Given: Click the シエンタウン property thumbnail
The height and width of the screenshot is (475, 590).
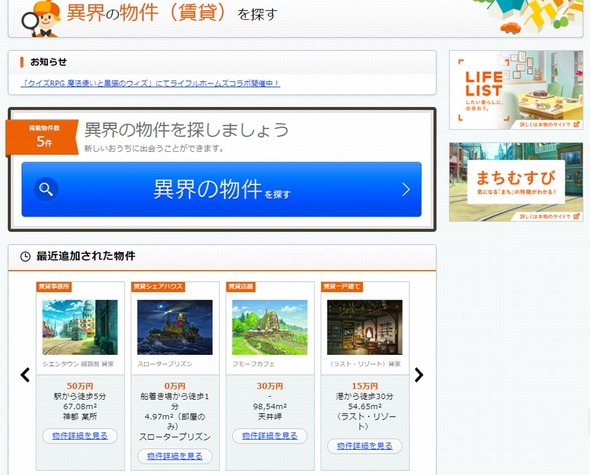Looking at the screenshot, I should tap(80, 327).
